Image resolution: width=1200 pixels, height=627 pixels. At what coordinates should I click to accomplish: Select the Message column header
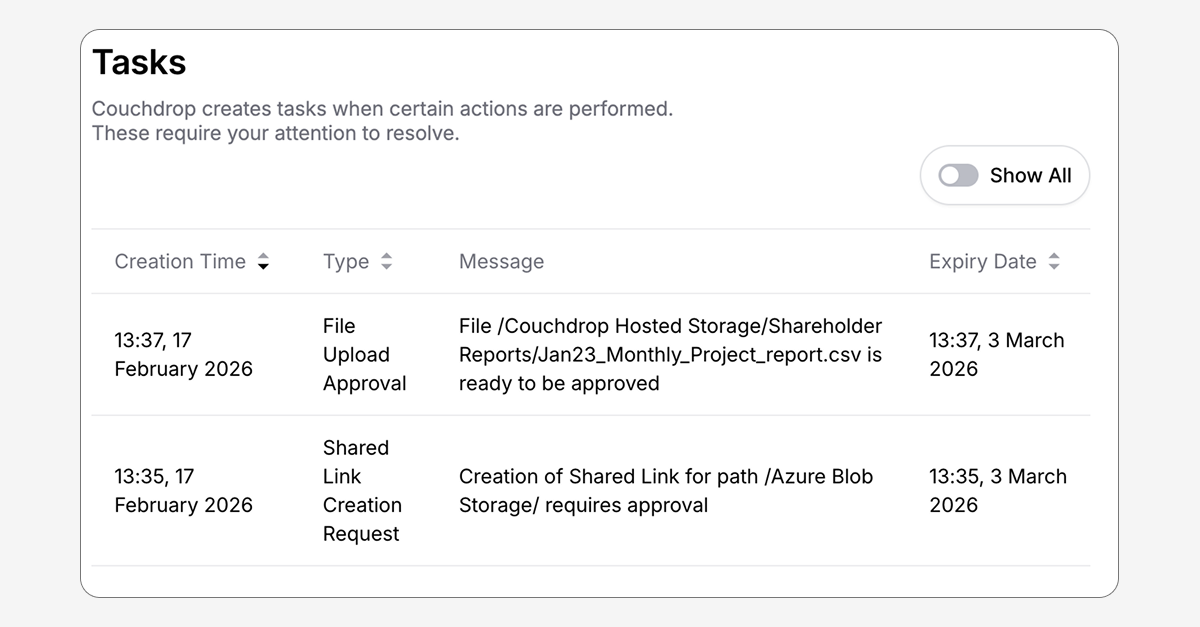coord(501,261)
